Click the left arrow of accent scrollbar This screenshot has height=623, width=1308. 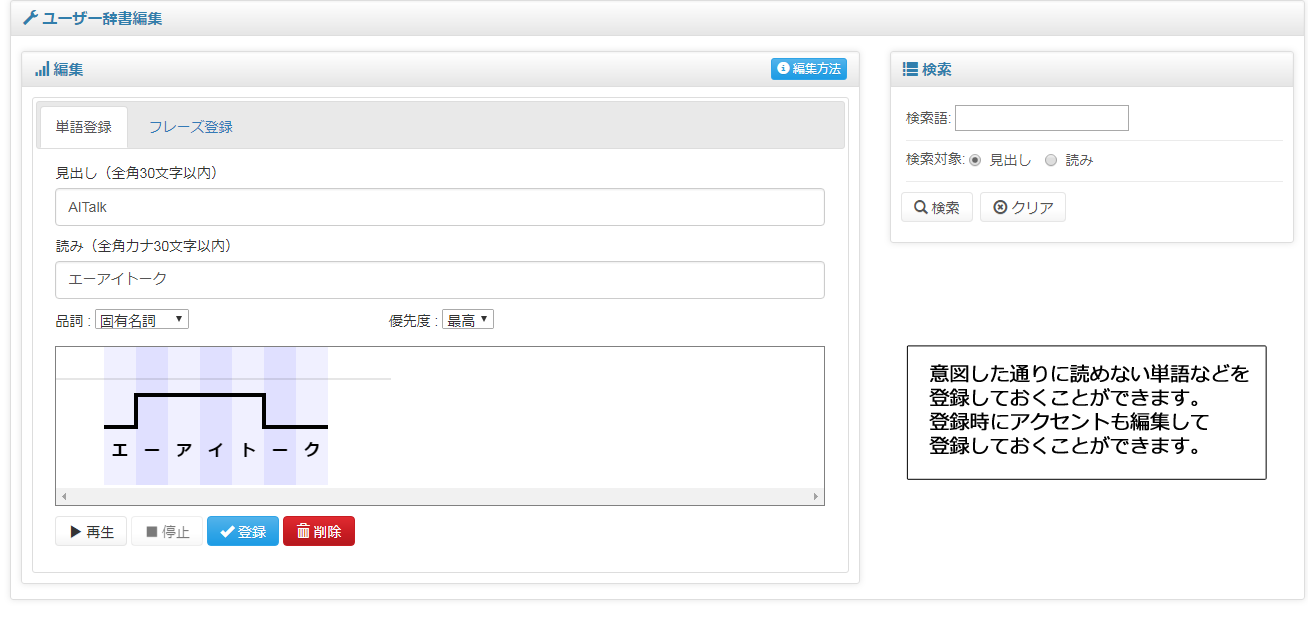[x=64, y=496]
